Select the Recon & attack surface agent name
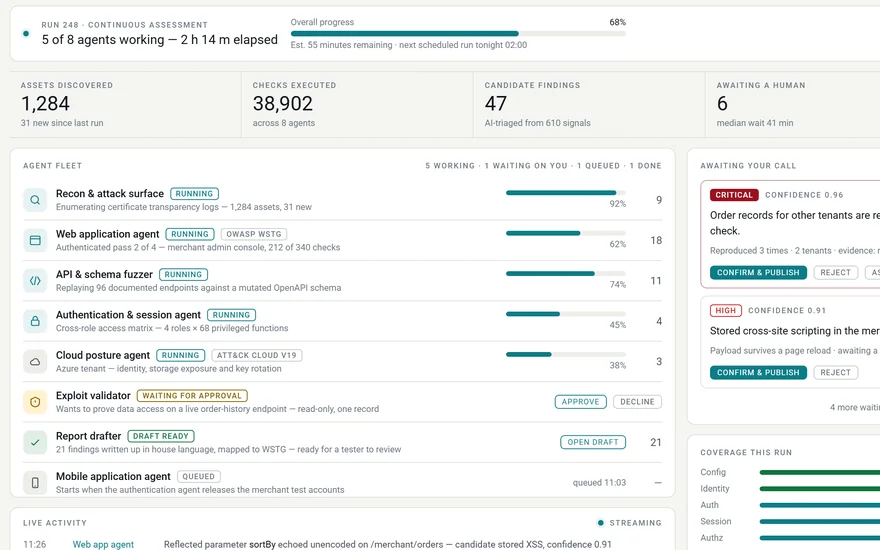880x550 pixels. pos(109,194)
